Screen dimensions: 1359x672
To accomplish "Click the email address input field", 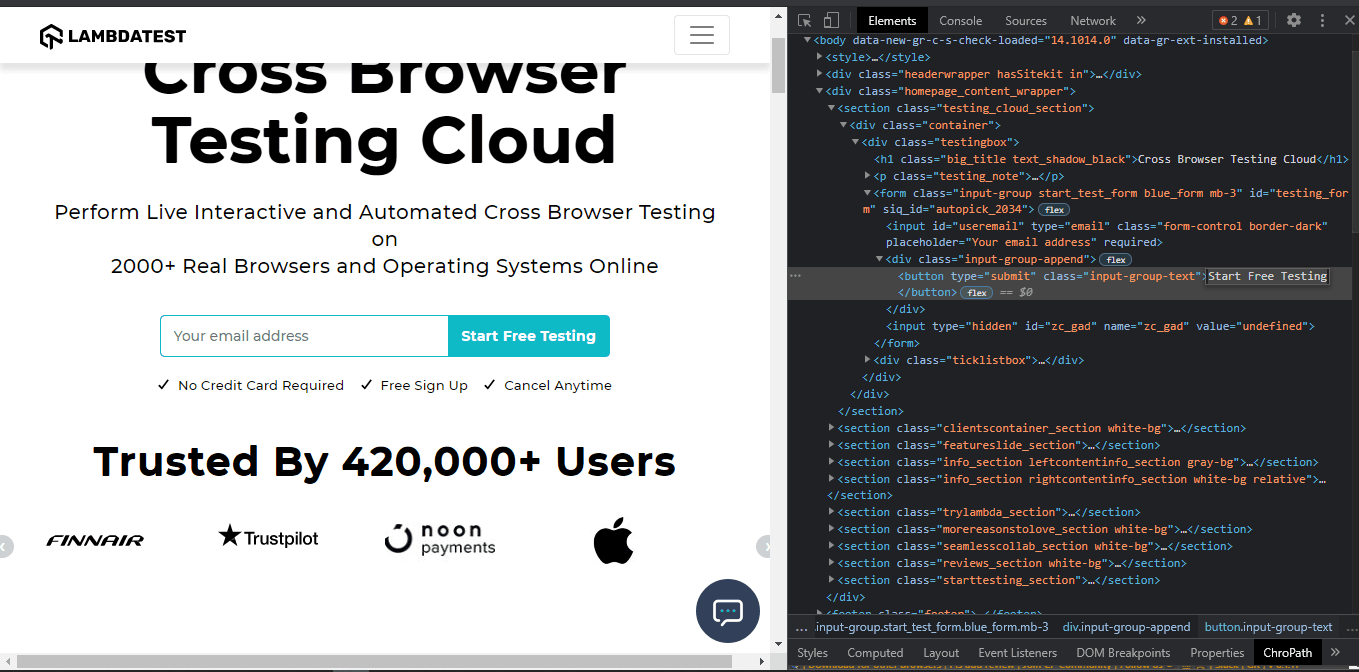I will point(304,336).
